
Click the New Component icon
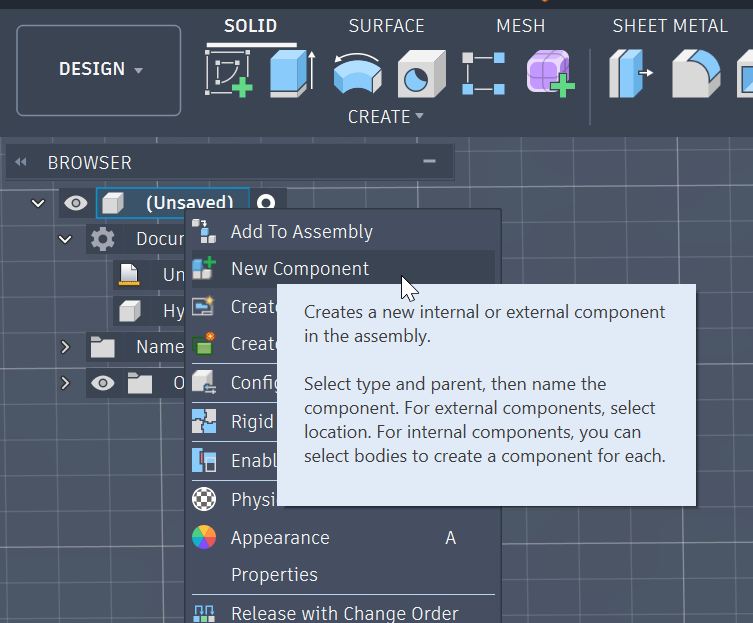tap(204, 269)
